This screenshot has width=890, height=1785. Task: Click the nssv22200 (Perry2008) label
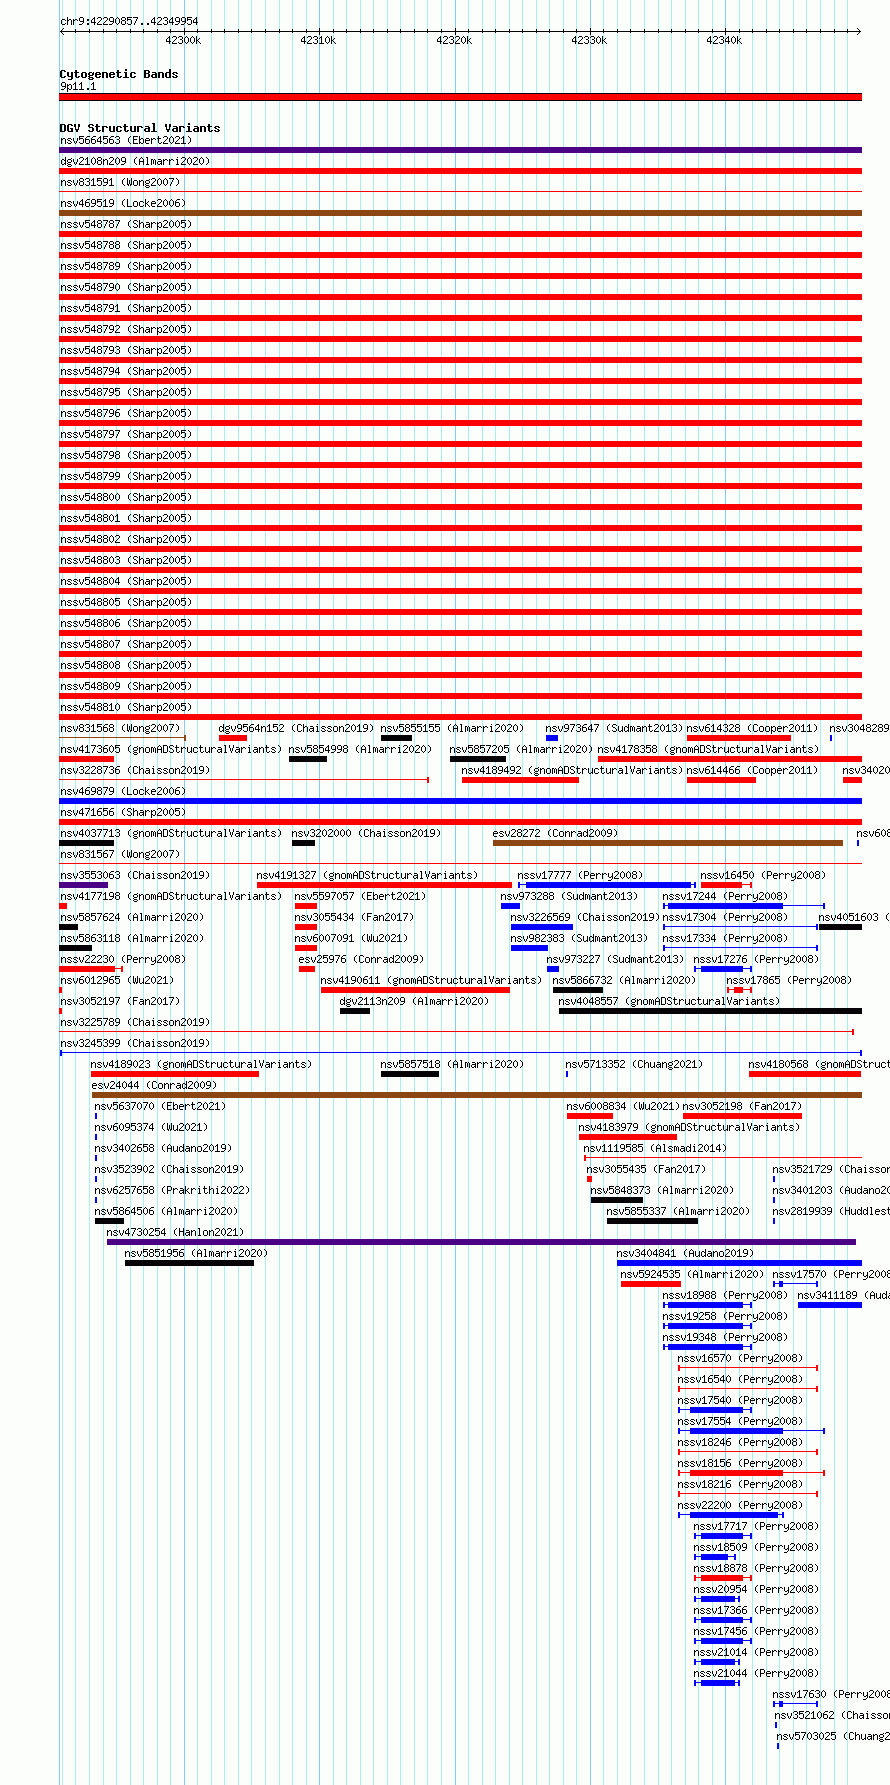click(740, 1505)
